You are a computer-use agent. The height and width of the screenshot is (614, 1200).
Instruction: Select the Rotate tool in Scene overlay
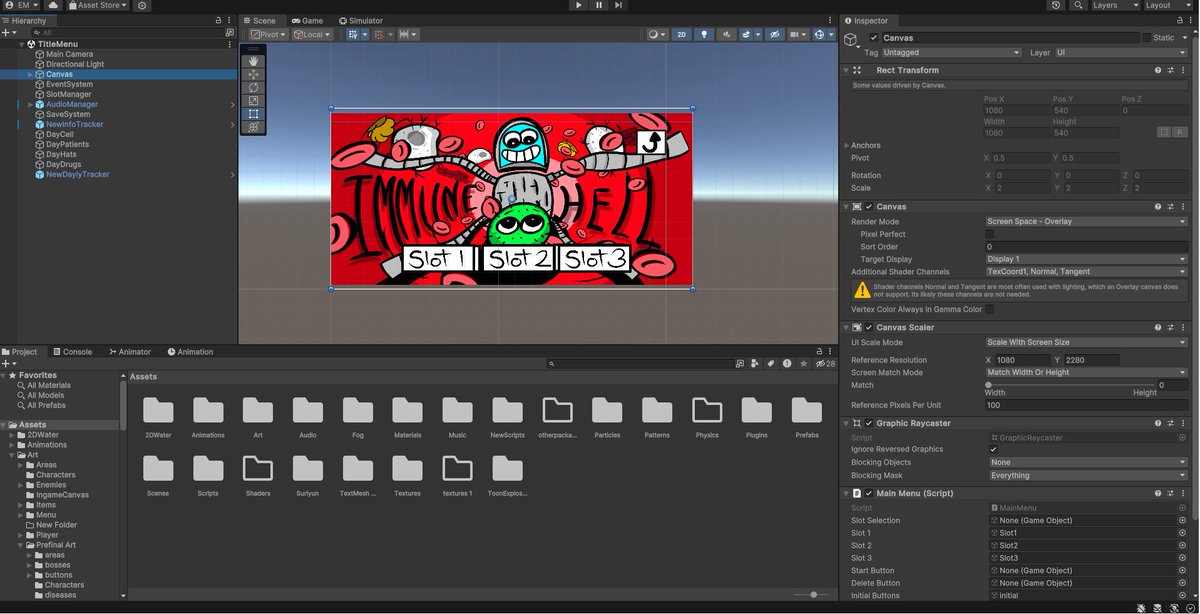coord(253,87)
